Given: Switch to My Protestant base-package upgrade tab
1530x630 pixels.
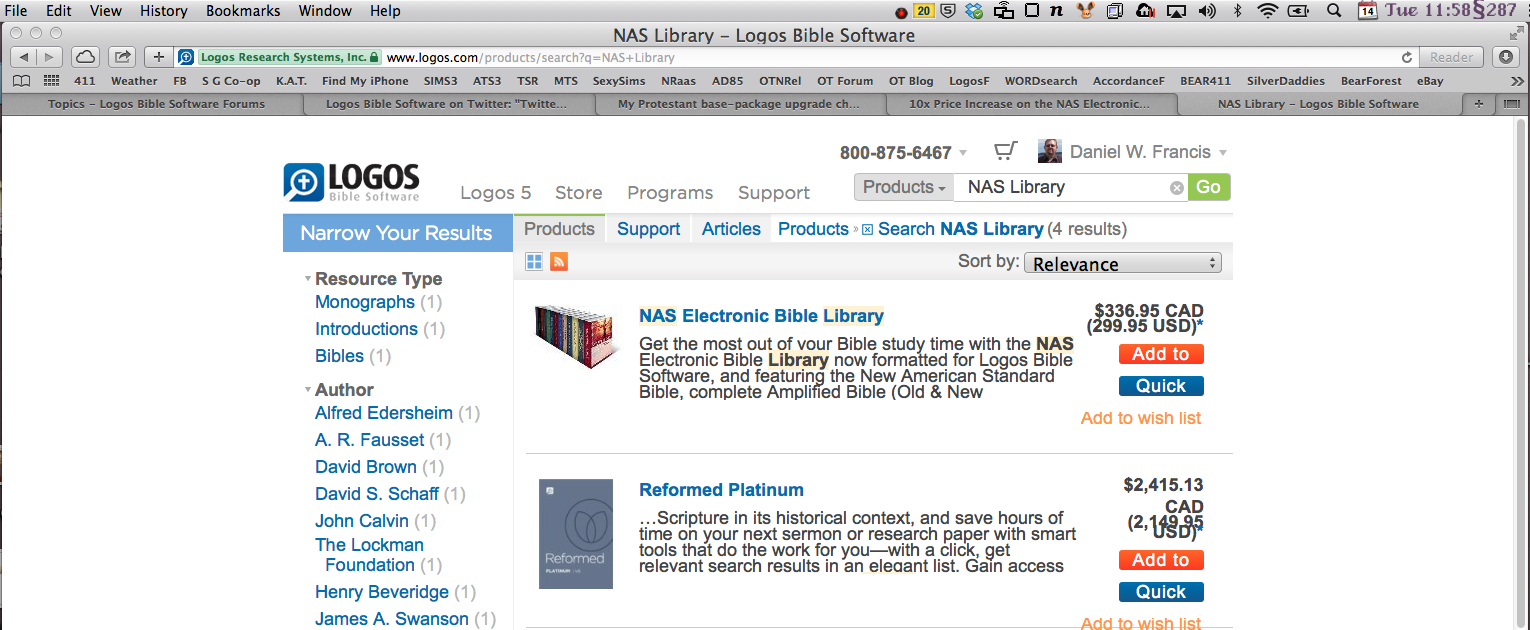Looking at the screenshot, I should pyautogui.click(x=738, y=103).
